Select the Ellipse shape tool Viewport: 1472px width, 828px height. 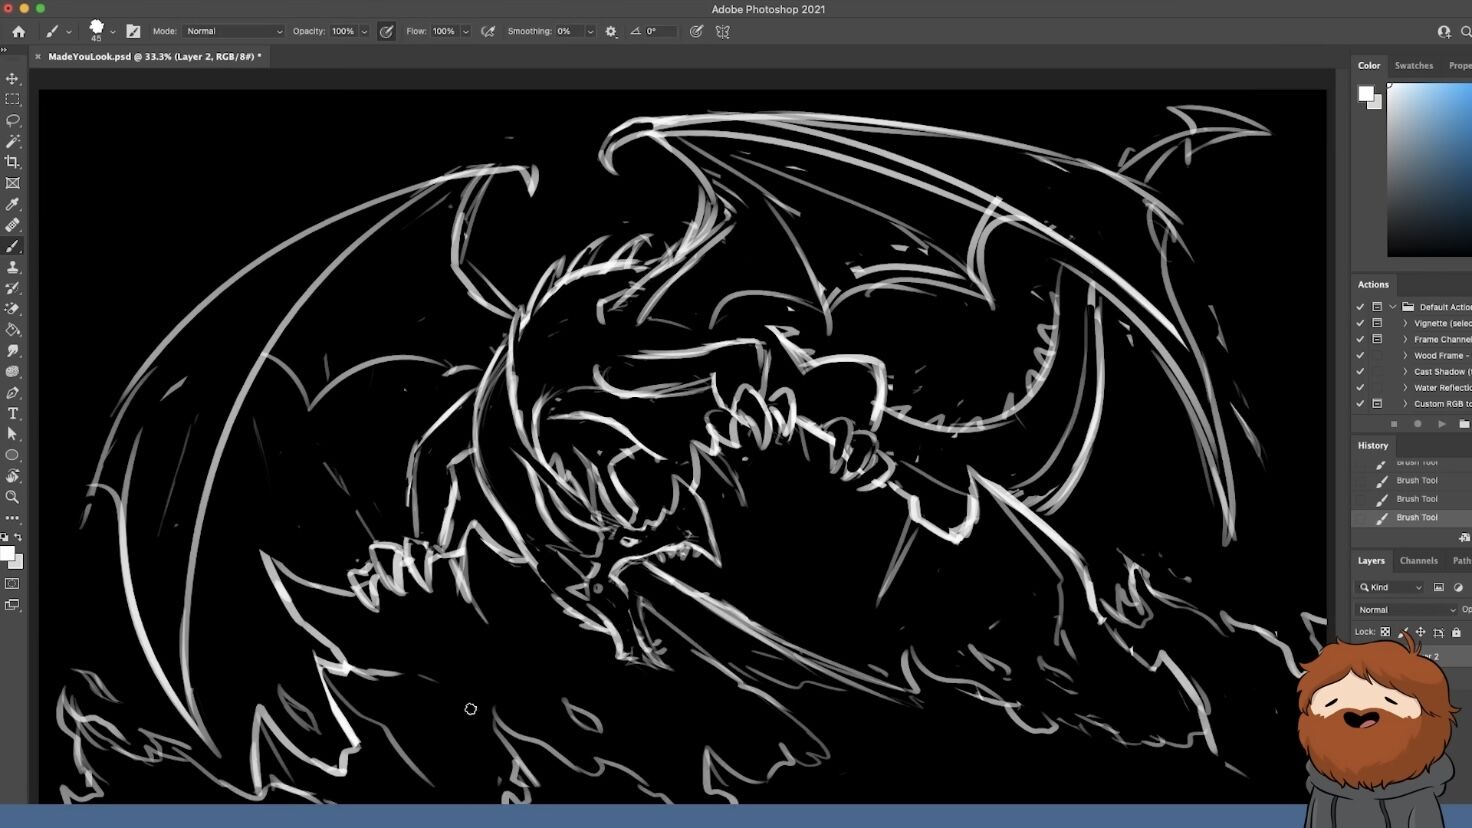(12, 455)
